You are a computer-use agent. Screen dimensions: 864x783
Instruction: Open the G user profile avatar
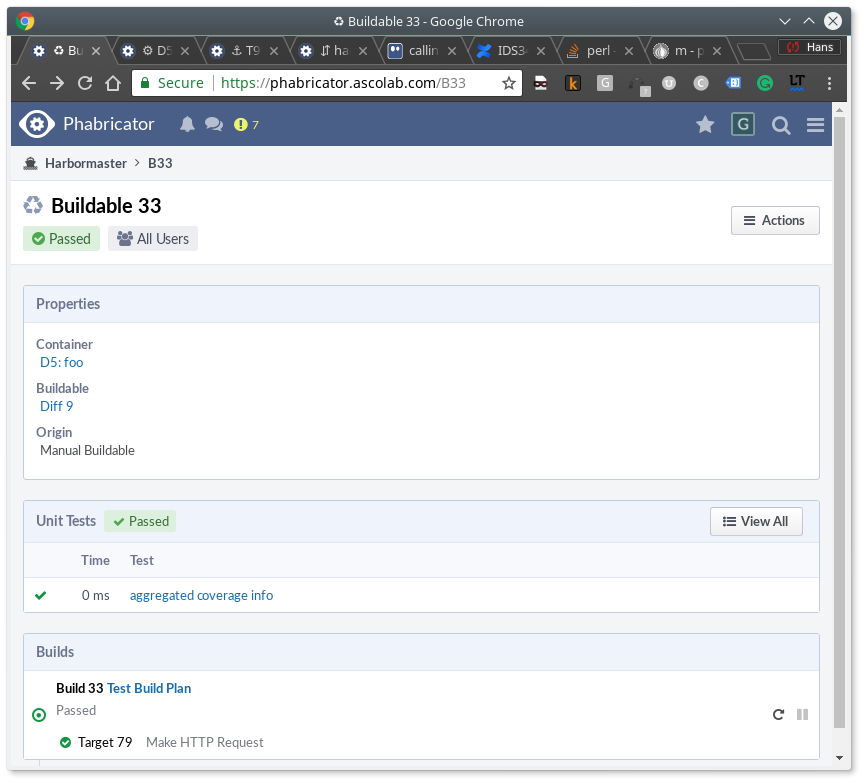point(742,124)
